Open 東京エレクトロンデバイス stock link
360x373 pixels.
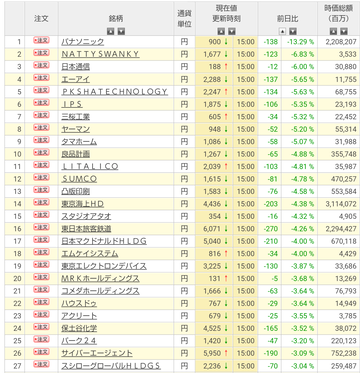coord(104,266)
